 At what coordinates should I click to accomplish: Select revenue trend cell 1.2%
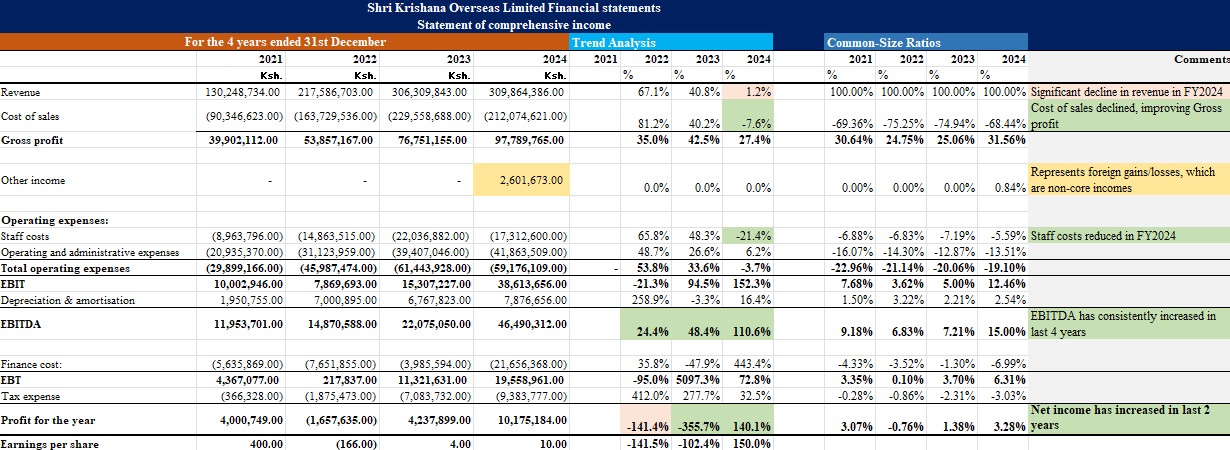coord(748,92)
